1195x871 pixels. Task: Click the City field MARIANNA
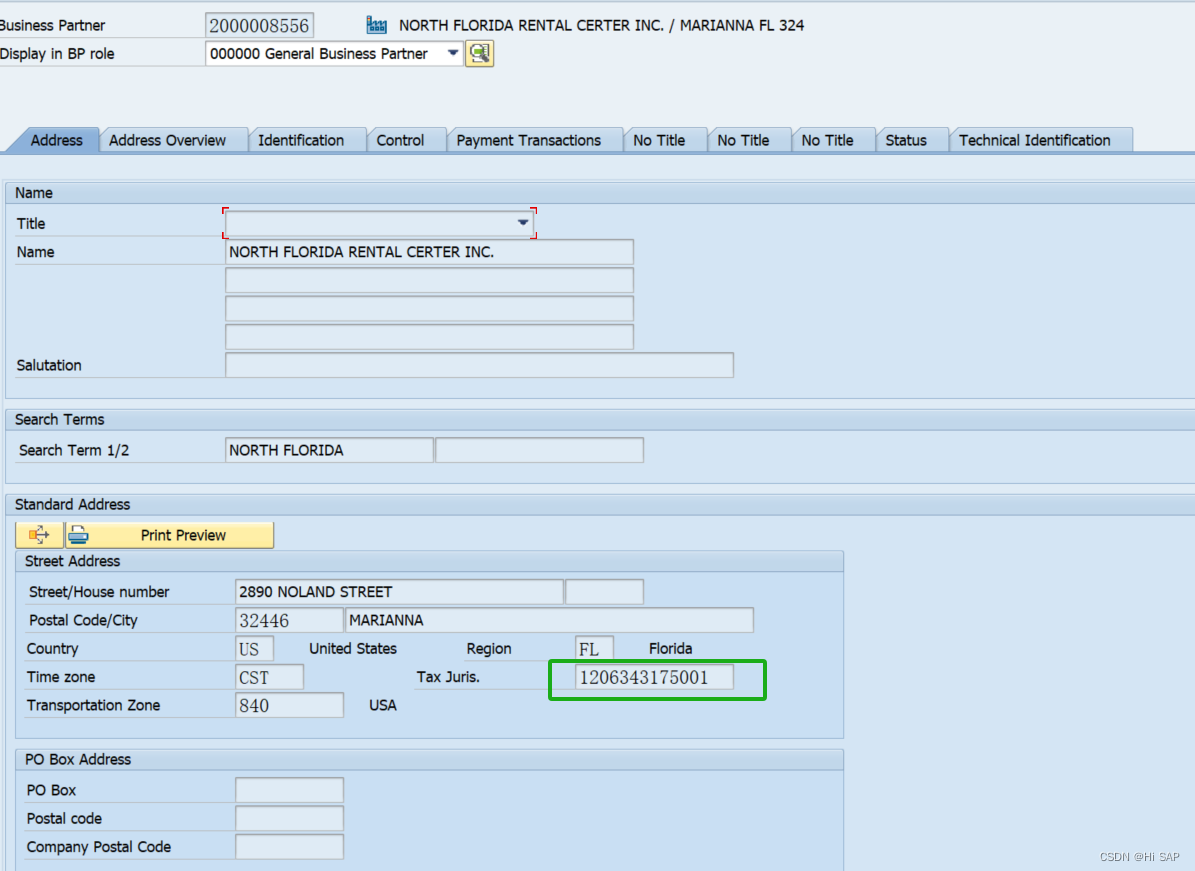click(x=549, y=620)
